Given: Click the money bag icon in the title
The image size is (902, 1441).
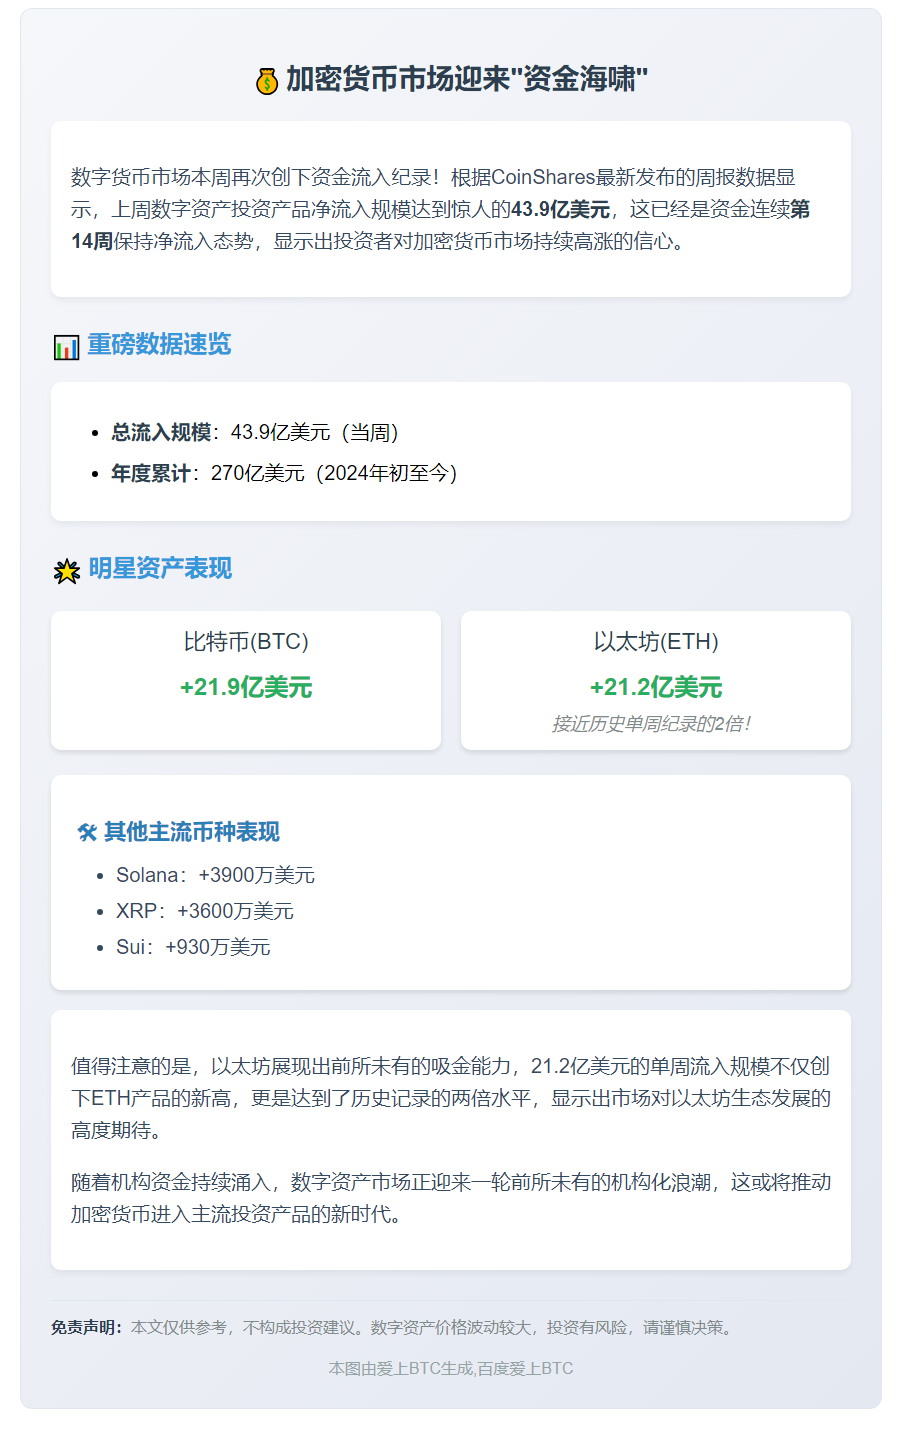Looking at the screenshot, I should pyautogui.click(x=265, y=81).
